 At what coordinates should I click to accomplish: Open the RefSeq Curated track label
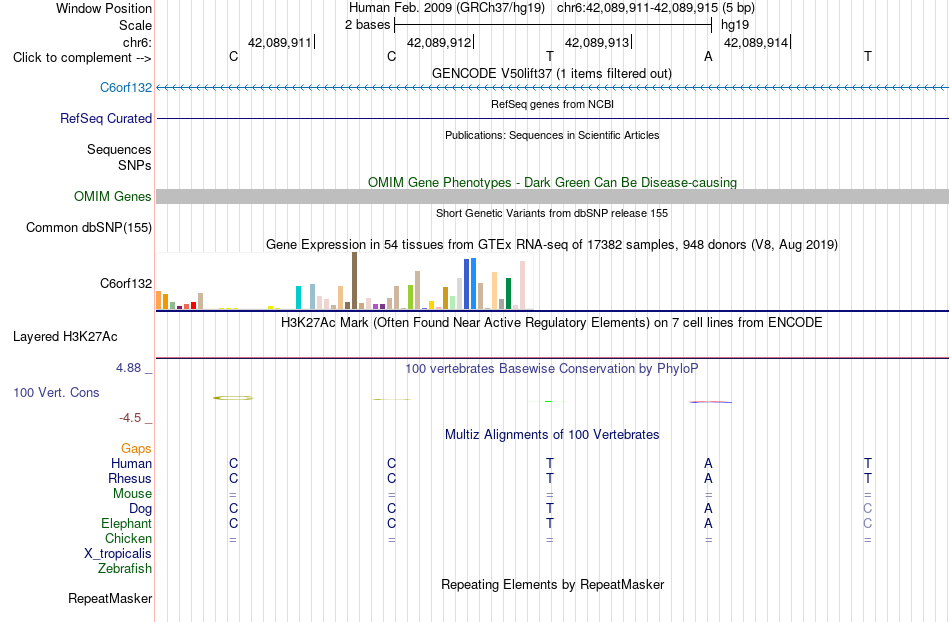coord(105,118)
